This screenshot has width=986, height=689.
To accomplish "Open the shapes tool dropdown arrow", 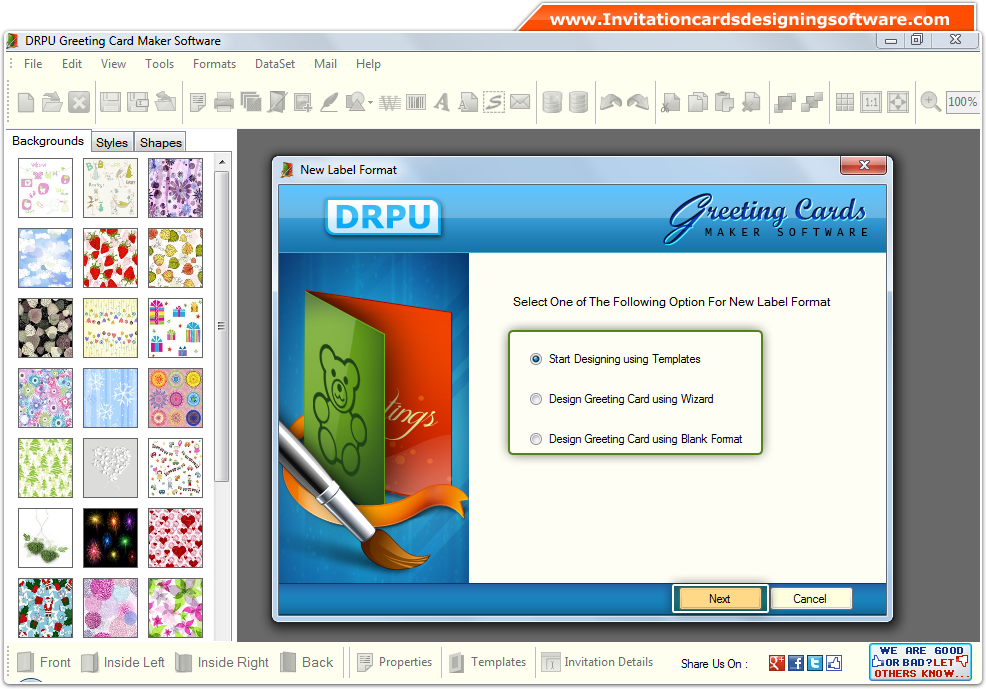I will click(370, 102).
